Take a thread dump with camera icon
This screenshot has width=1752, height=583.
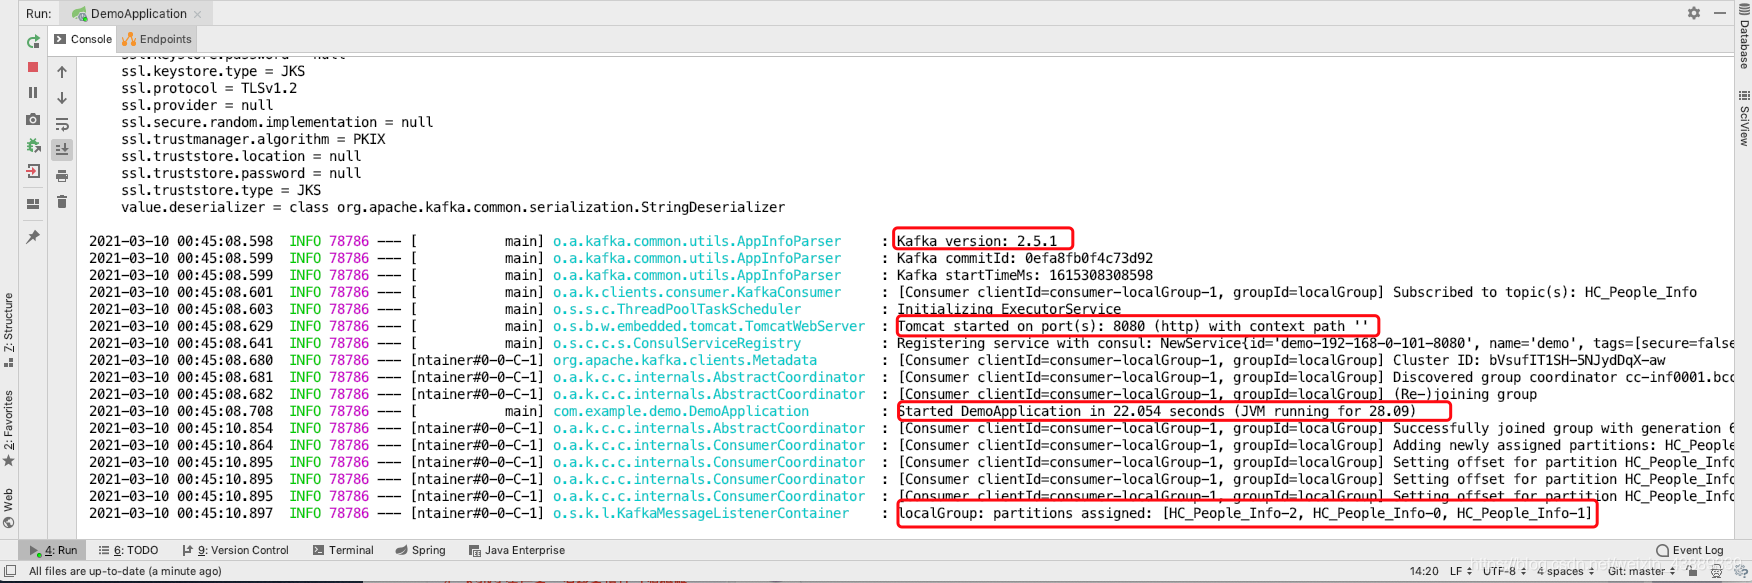(33, 119)
